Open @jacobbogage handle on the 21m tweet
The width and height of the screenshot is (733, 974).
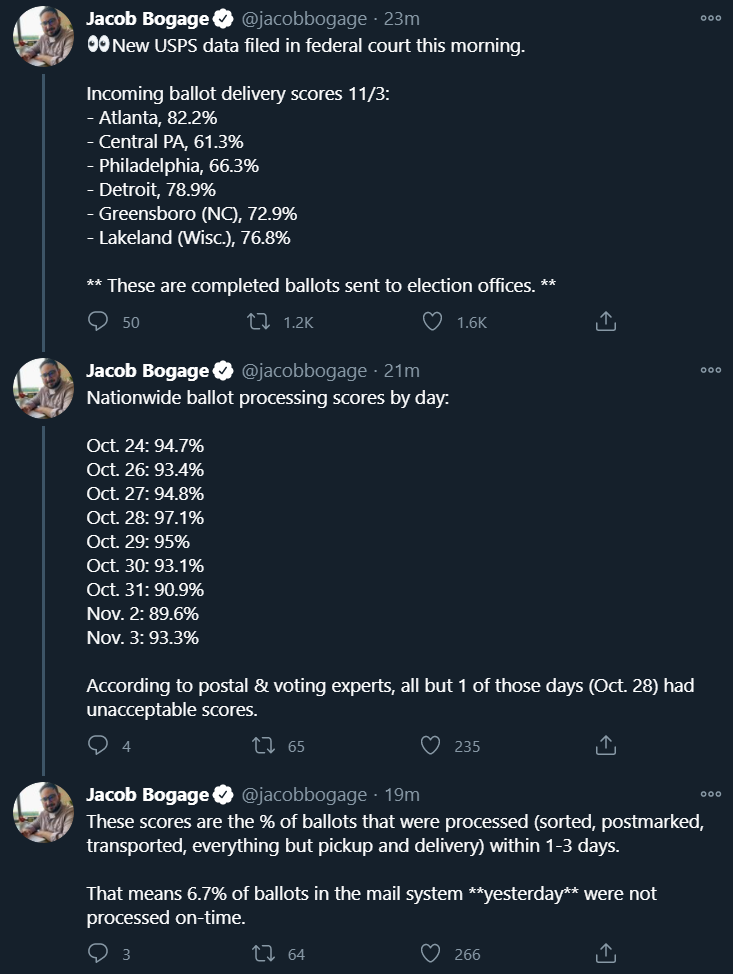pyautogui.click(x=304, y=371)
